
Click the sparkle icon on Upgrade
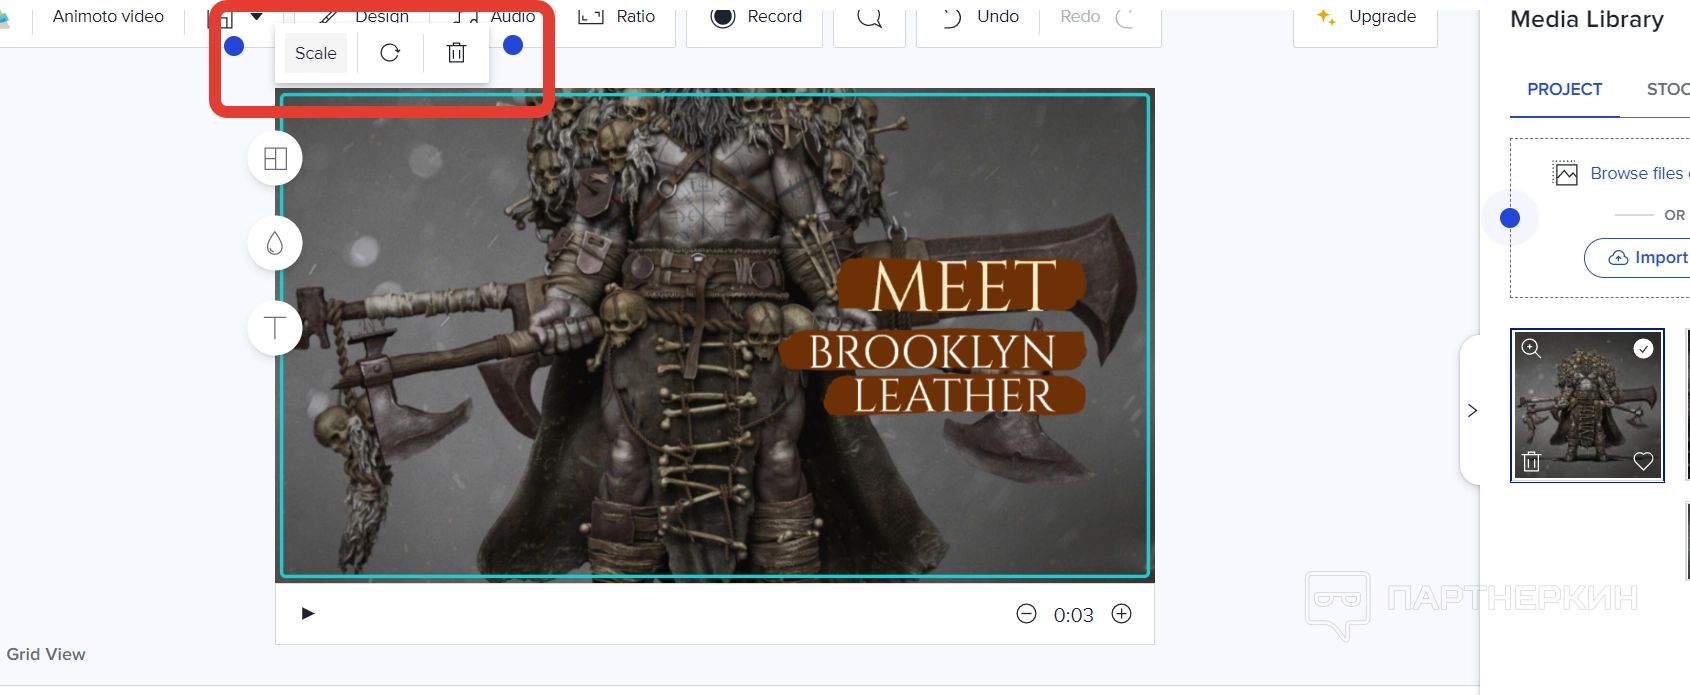point(1326,16)
